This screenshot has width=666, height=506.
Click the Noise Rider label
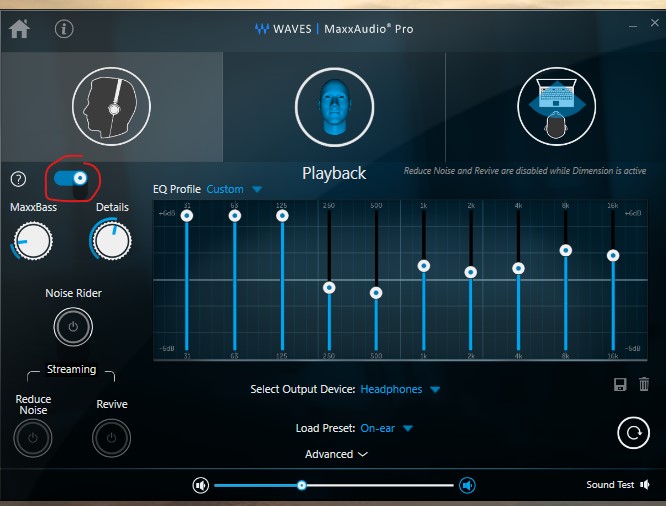pyautogui.click(x=73, y=293)
